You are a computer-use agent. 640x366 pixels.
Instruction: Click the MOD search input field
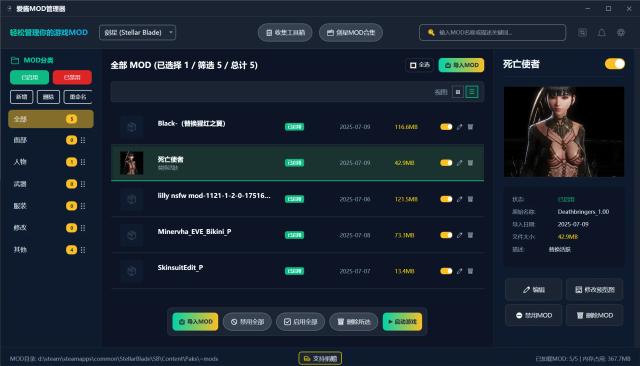(492, 33)
